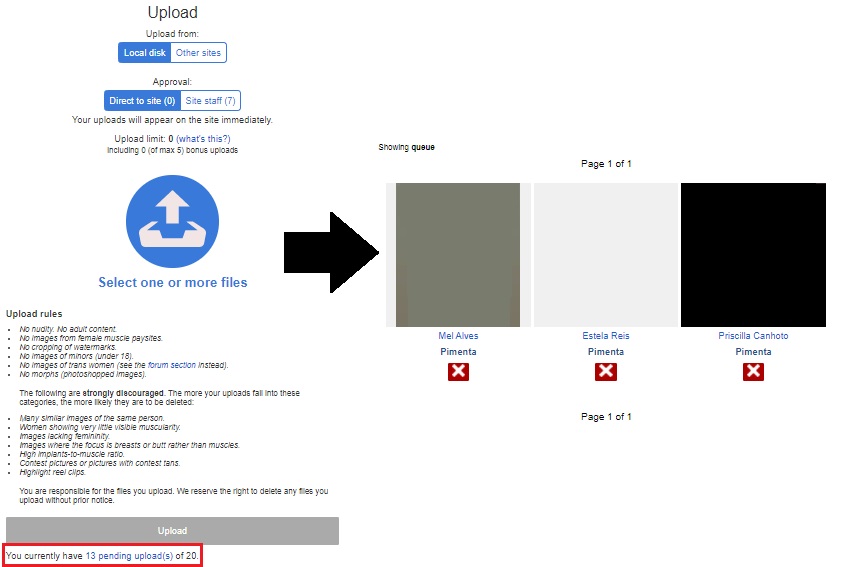
Task: Open Pimenta uploader link below Mel Alves
Action: pyautogui.click(x=458, y=352)
